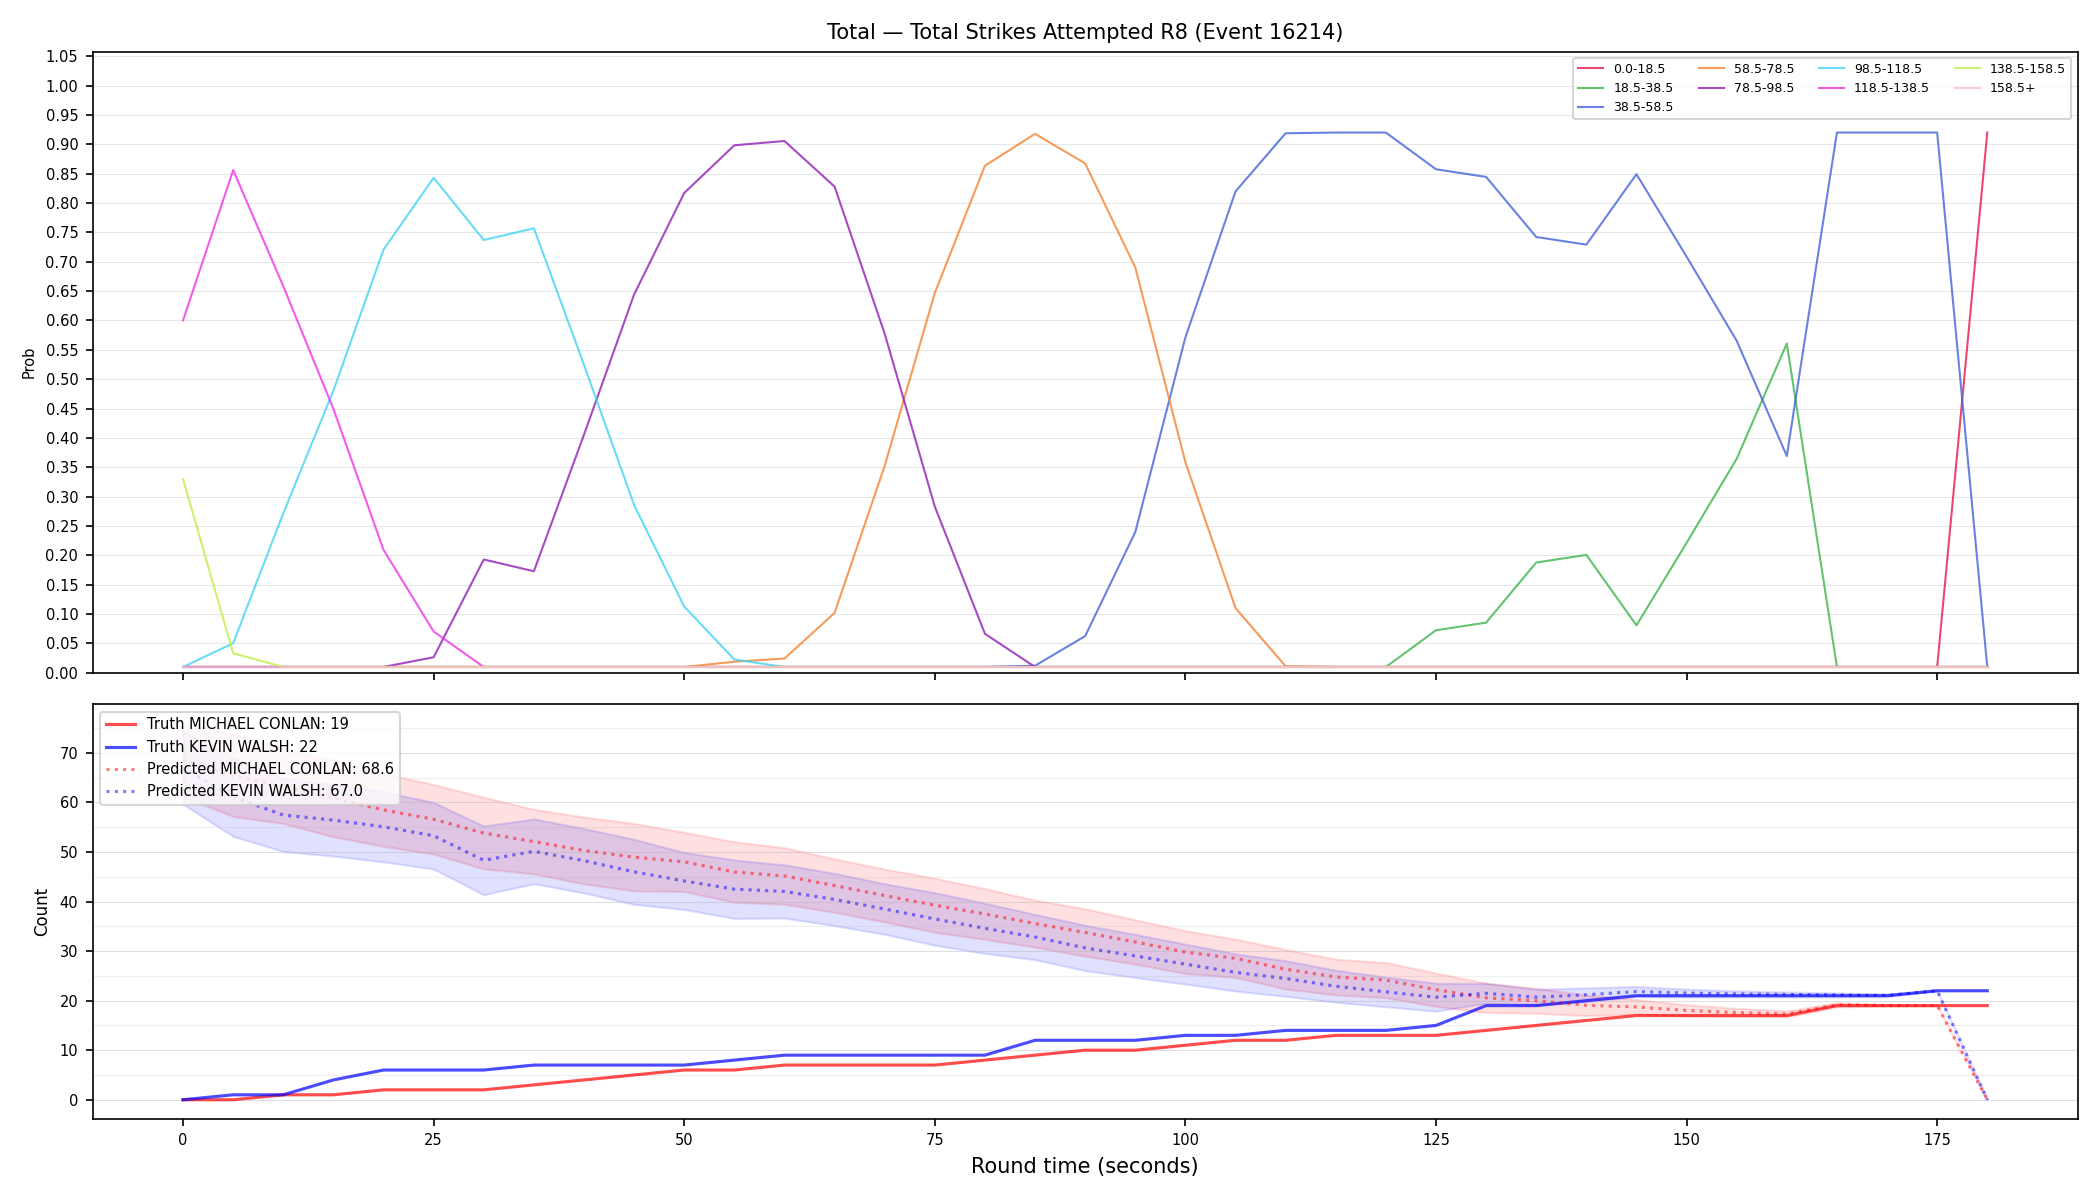This screenshot has height=1200, width=2100.
Task: Click the 1.00 tick on Prob axis
Action: 62,86
